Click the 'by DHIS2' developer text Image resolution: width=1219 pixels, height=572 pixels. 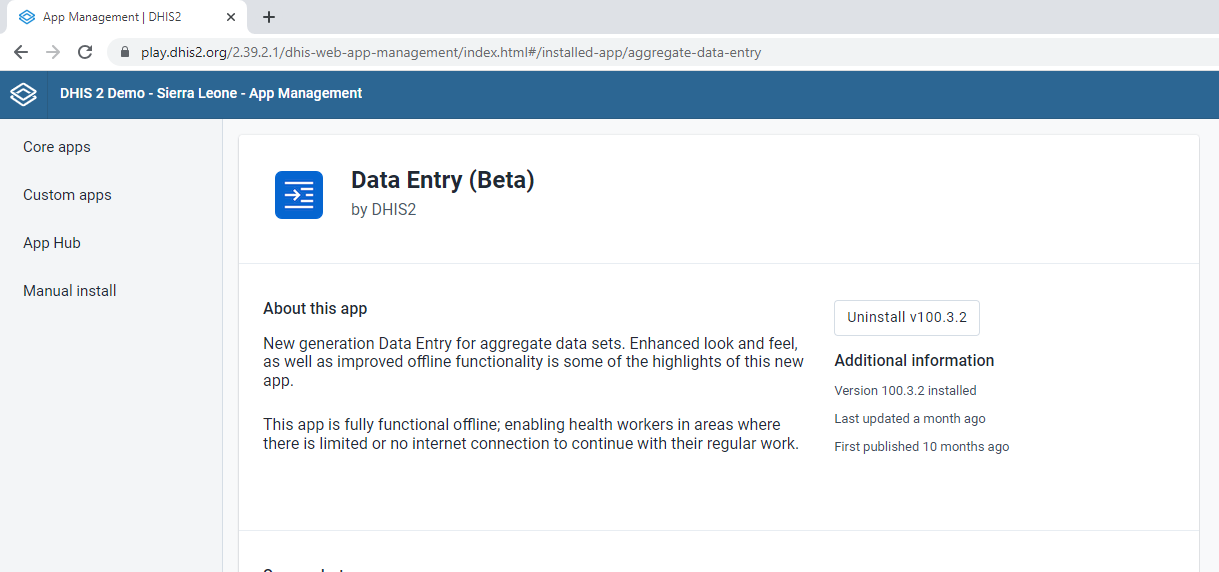[383, 210]
